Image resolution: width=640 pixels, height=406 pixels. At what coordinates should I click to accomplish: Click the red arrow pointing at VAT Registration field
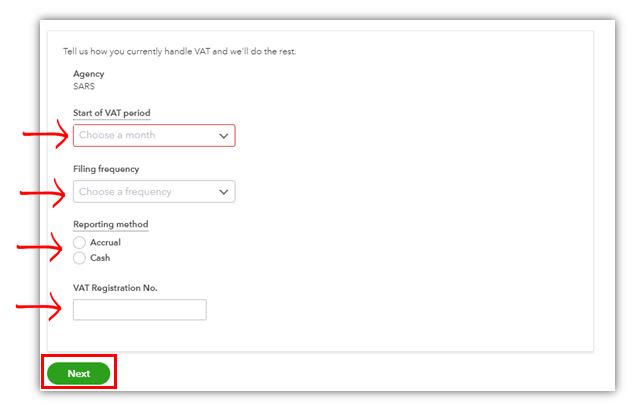coord(38,306)
